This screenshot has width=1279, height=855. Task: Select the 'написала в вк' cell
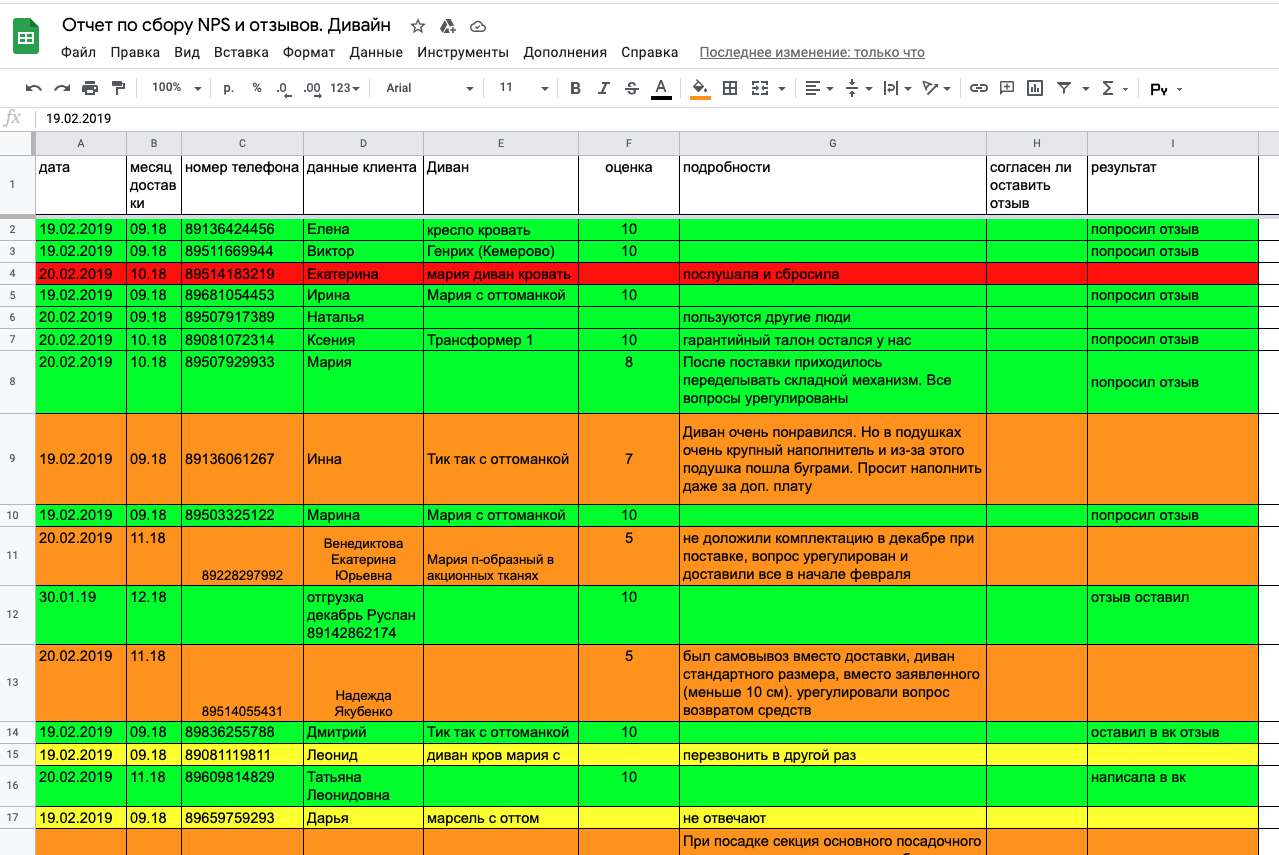(x=1173, y=786)
